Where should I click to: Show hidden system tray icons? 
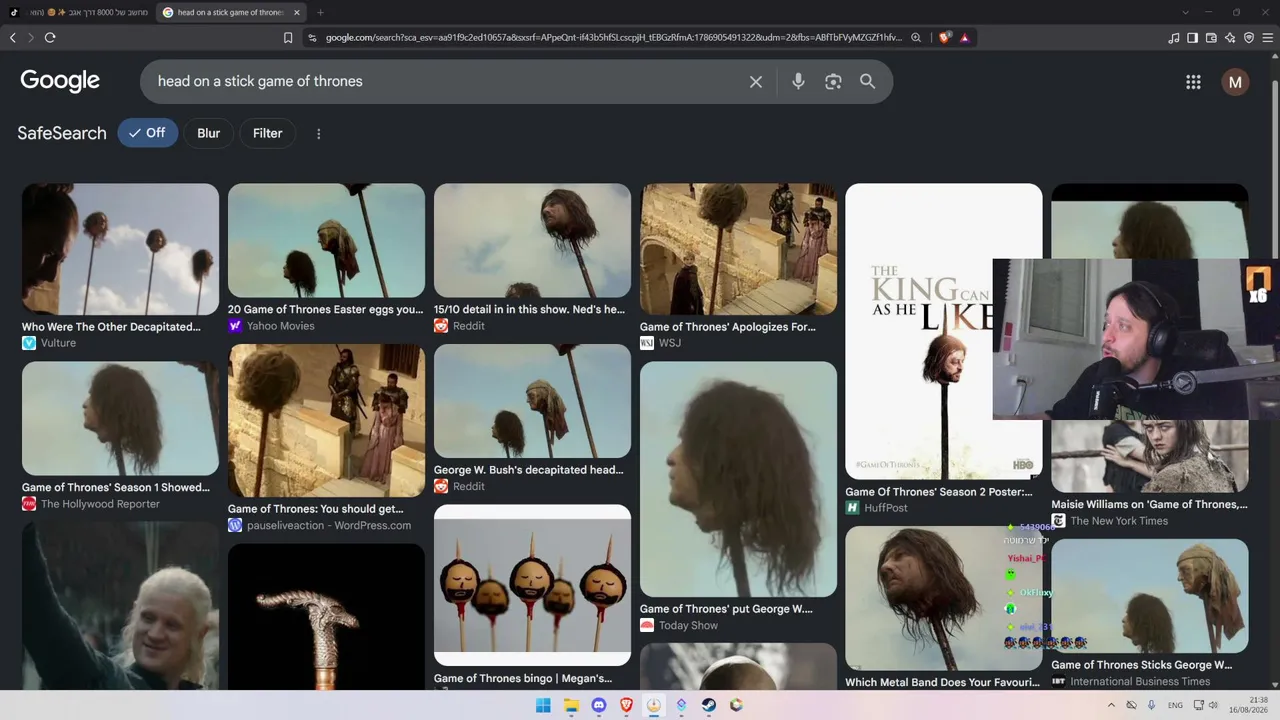tap(1110, 705)
